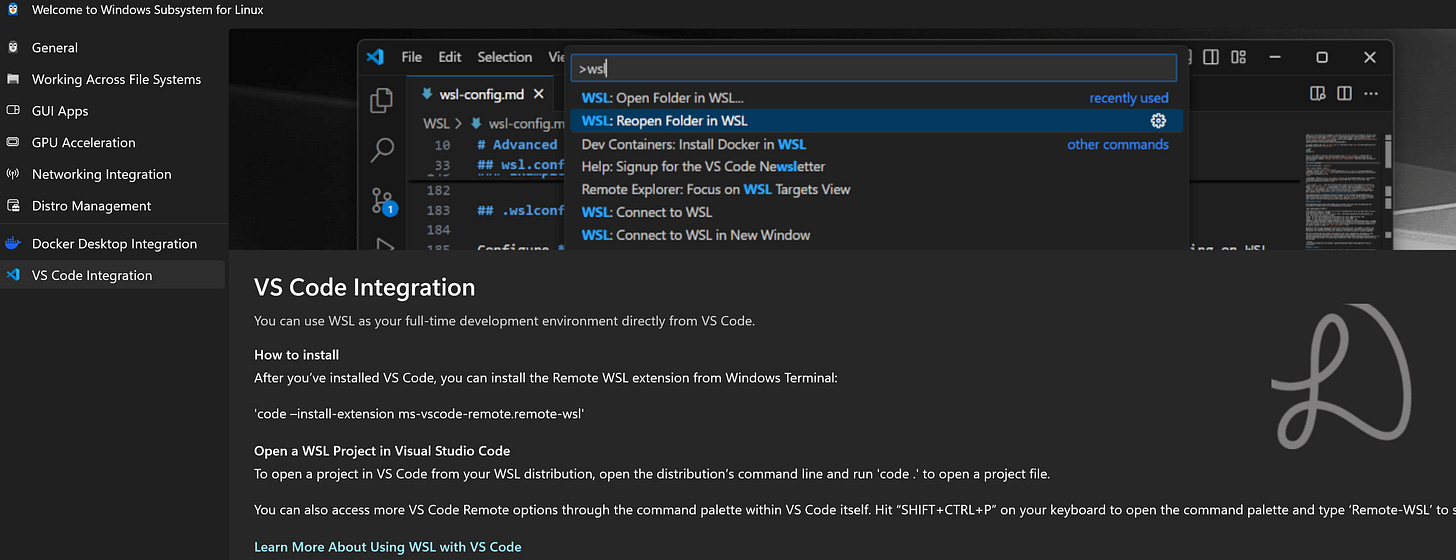Maximize the VS Code window

(1322, 57)
